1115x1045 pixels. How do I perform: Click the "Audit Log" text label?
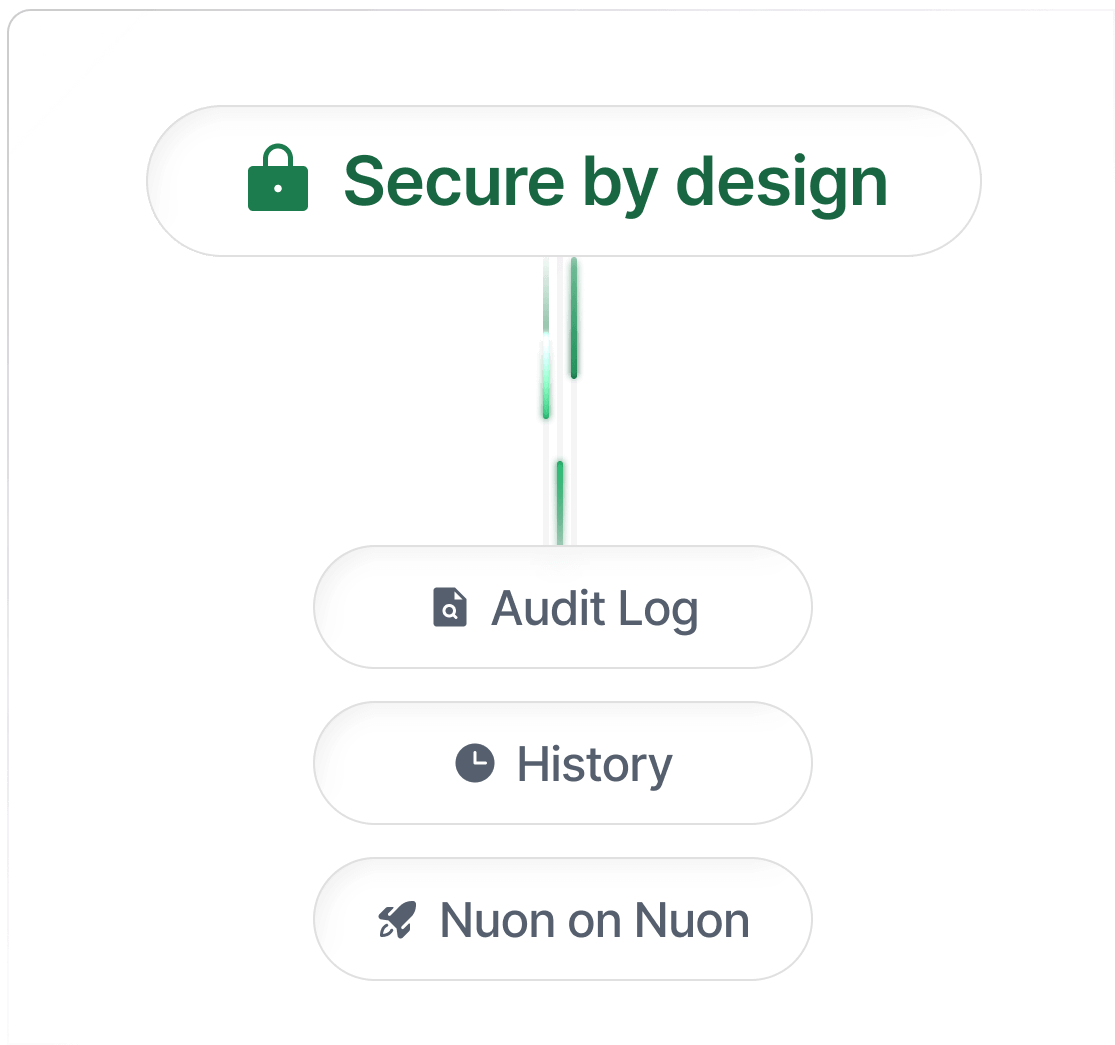(594, 608)
